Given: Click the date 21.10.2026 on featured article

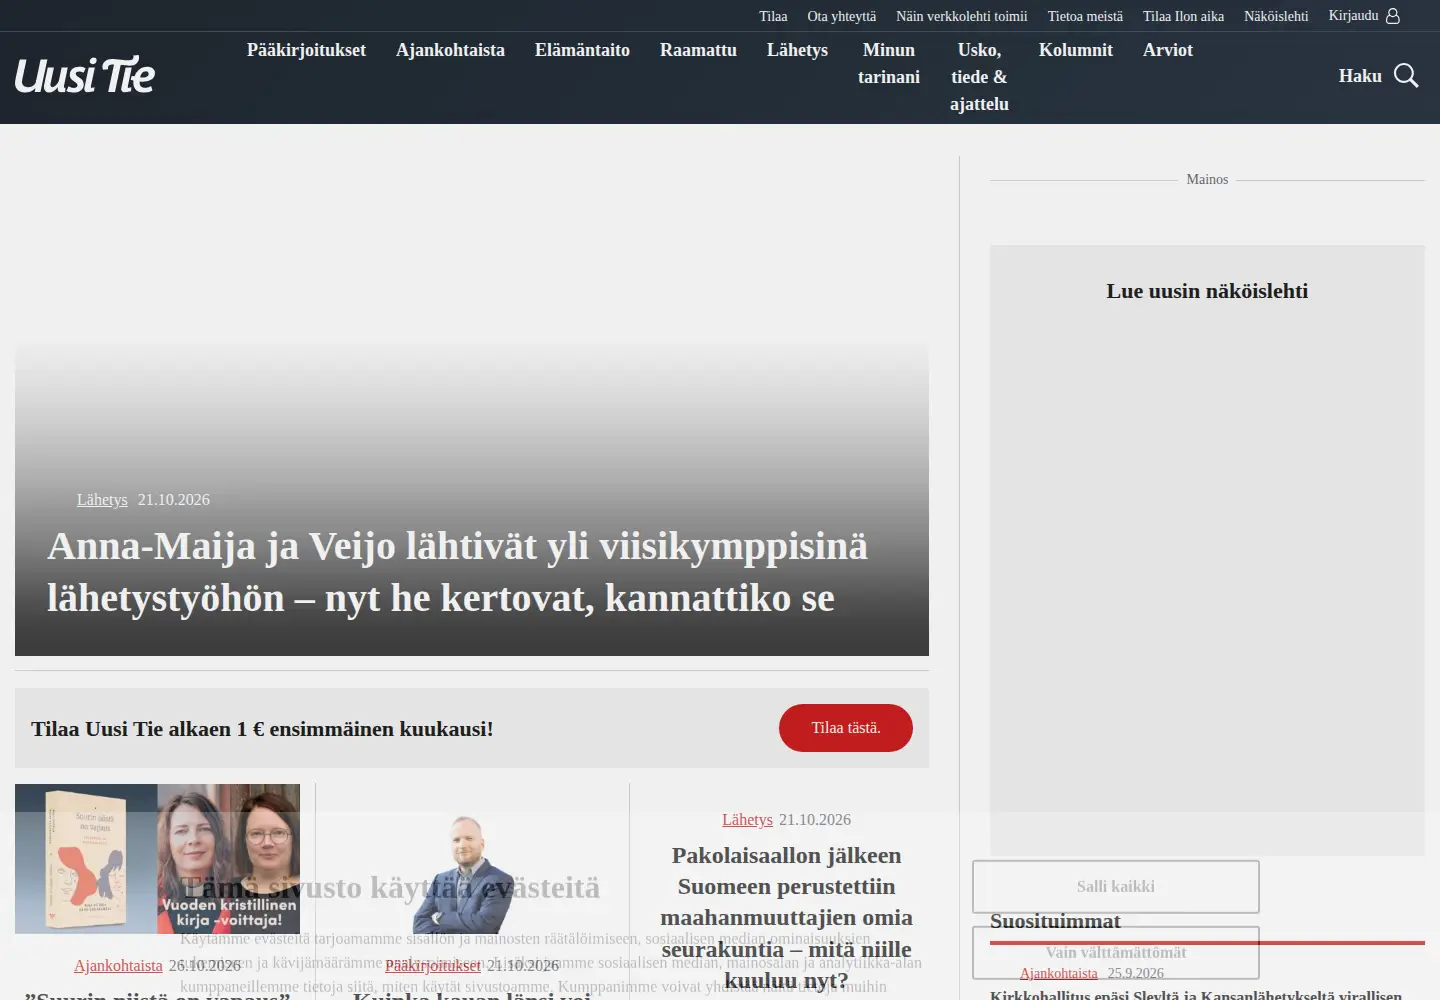Looking at the screenshot, I should pos(174,500).
